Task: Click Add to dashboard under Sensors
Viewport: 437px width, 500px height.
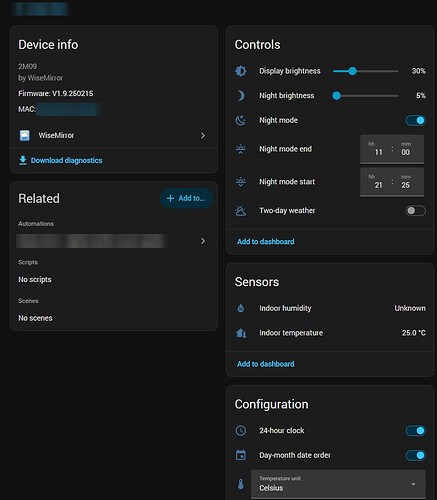Action: (266, 364)
